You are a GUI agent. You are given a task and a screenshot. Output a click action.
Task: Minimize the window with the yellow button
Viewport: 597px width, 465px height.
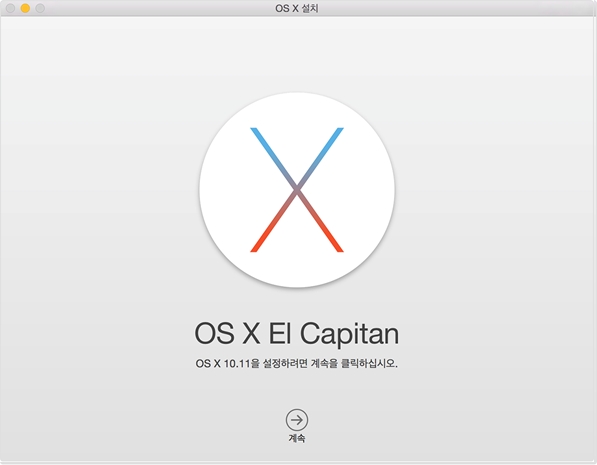(x=25, y=8)
